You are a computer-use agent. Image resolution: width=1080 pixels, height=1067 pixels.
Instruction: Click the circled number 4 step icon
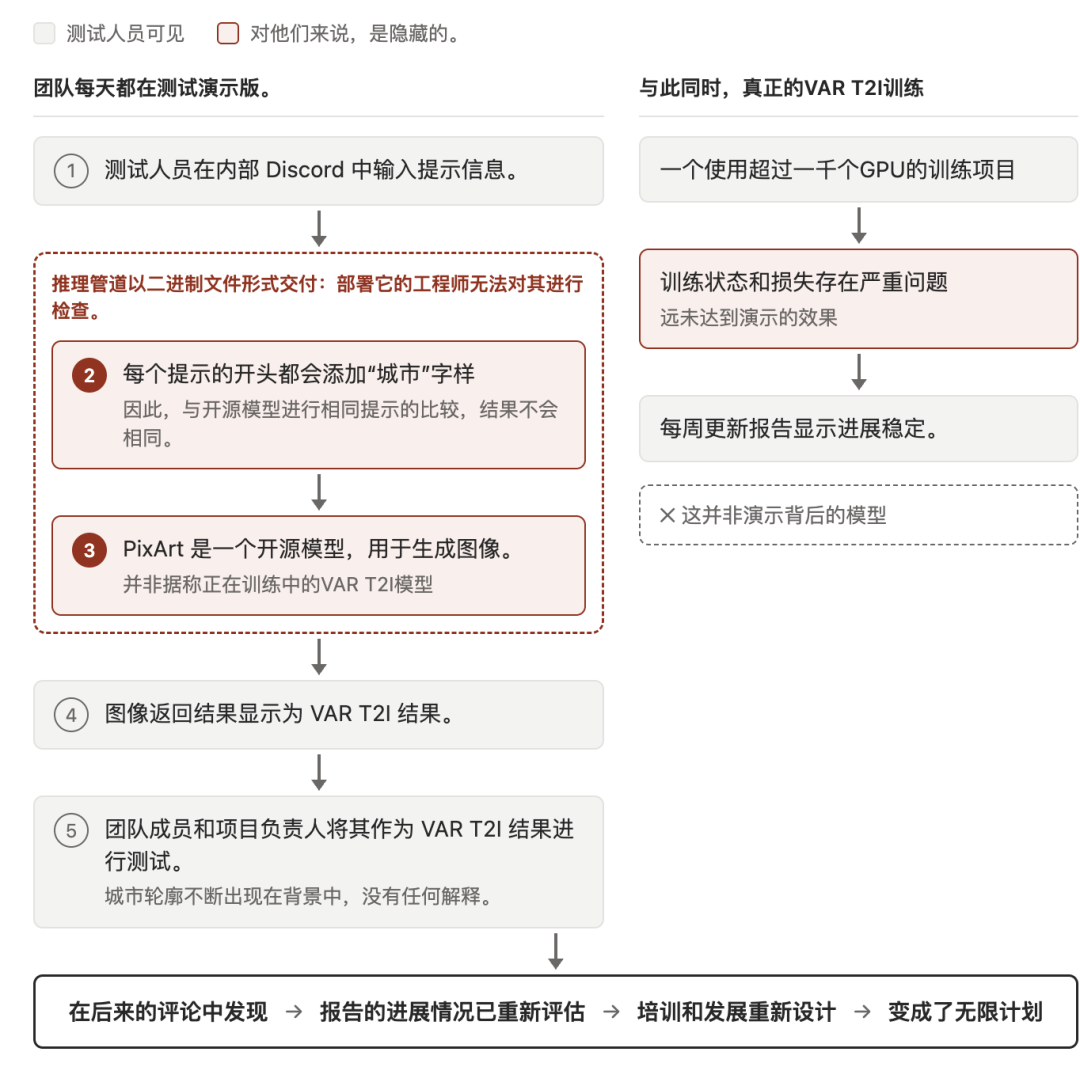tap(71, 715)
